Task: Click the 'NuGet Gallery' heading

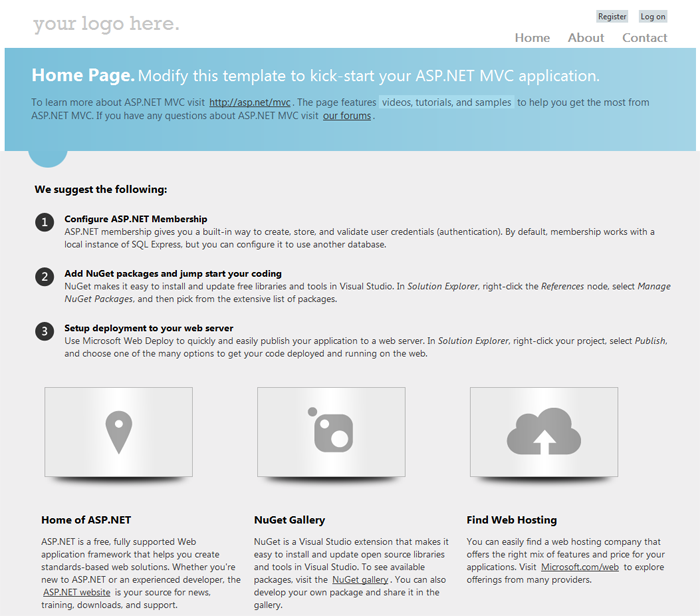Action: click(289, 520)
